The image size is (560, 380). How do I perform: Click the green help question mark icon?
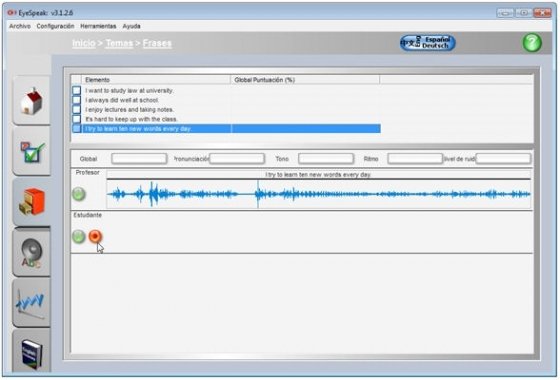point(532,43)
